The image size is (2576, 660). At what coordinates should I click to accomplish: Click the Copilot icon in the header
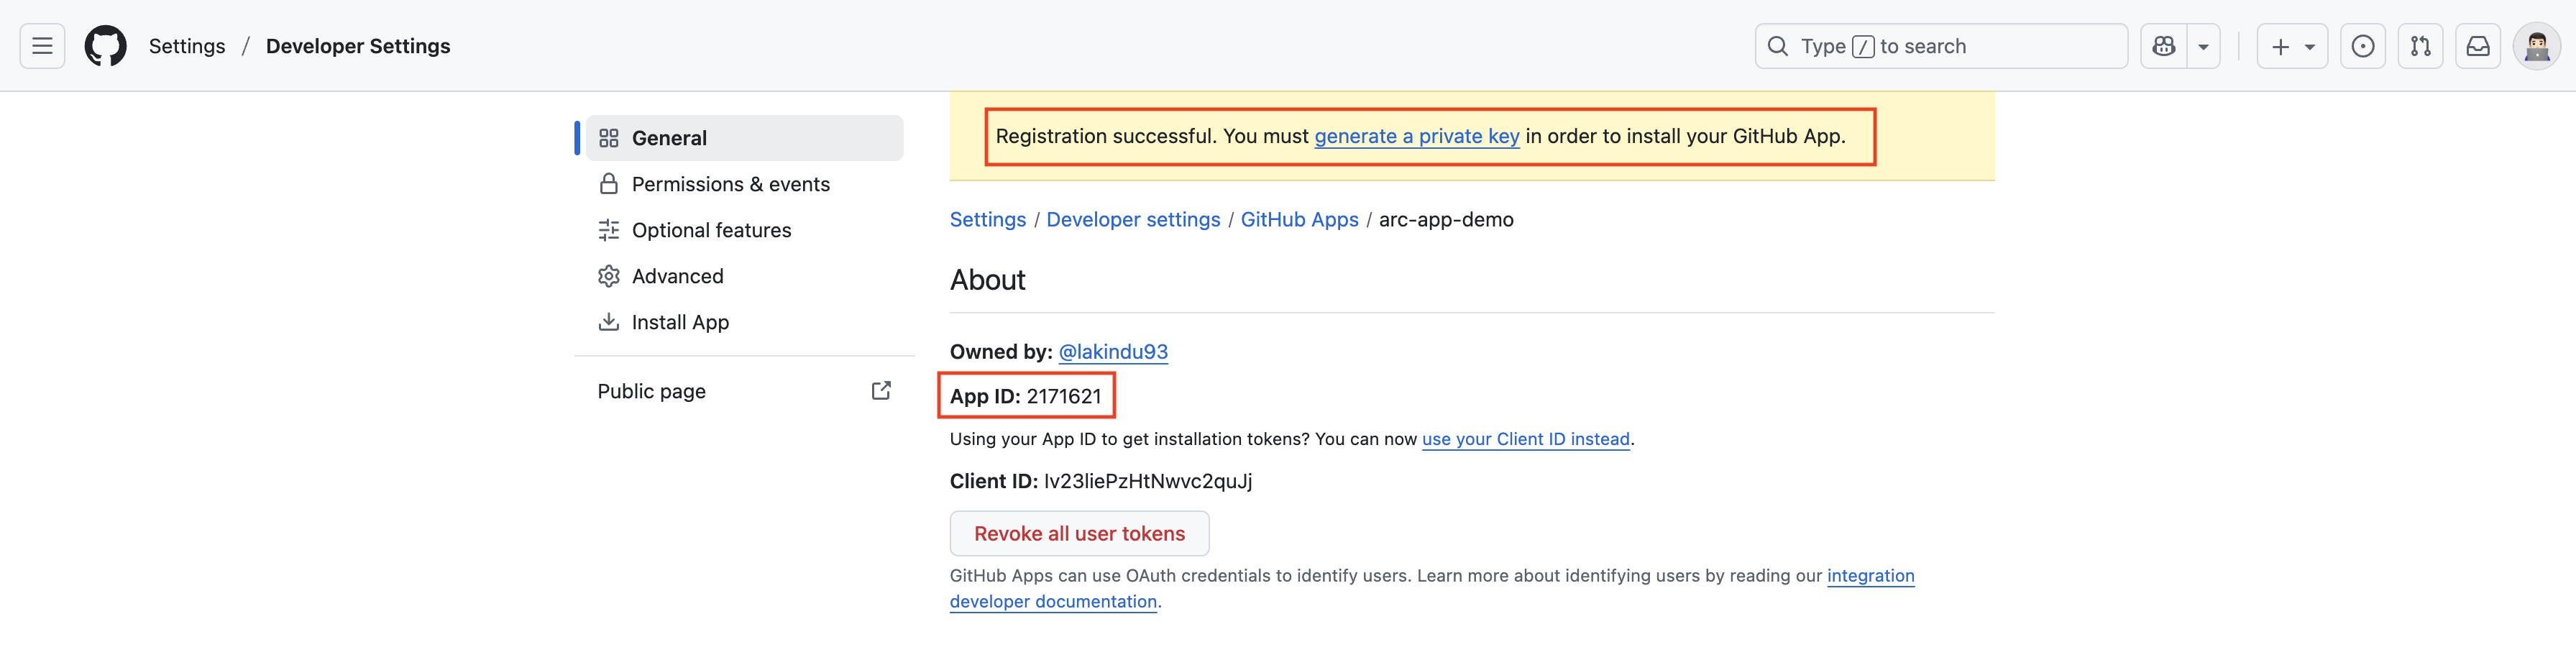[2163, 45]
